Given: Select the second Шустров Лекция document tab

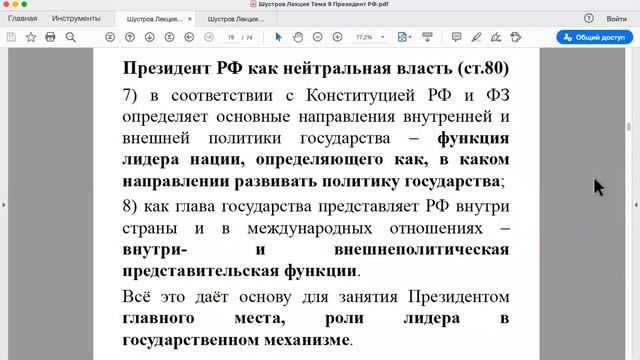Looking at the screenshot, I should pyautogui.click(x=236, y=19).
